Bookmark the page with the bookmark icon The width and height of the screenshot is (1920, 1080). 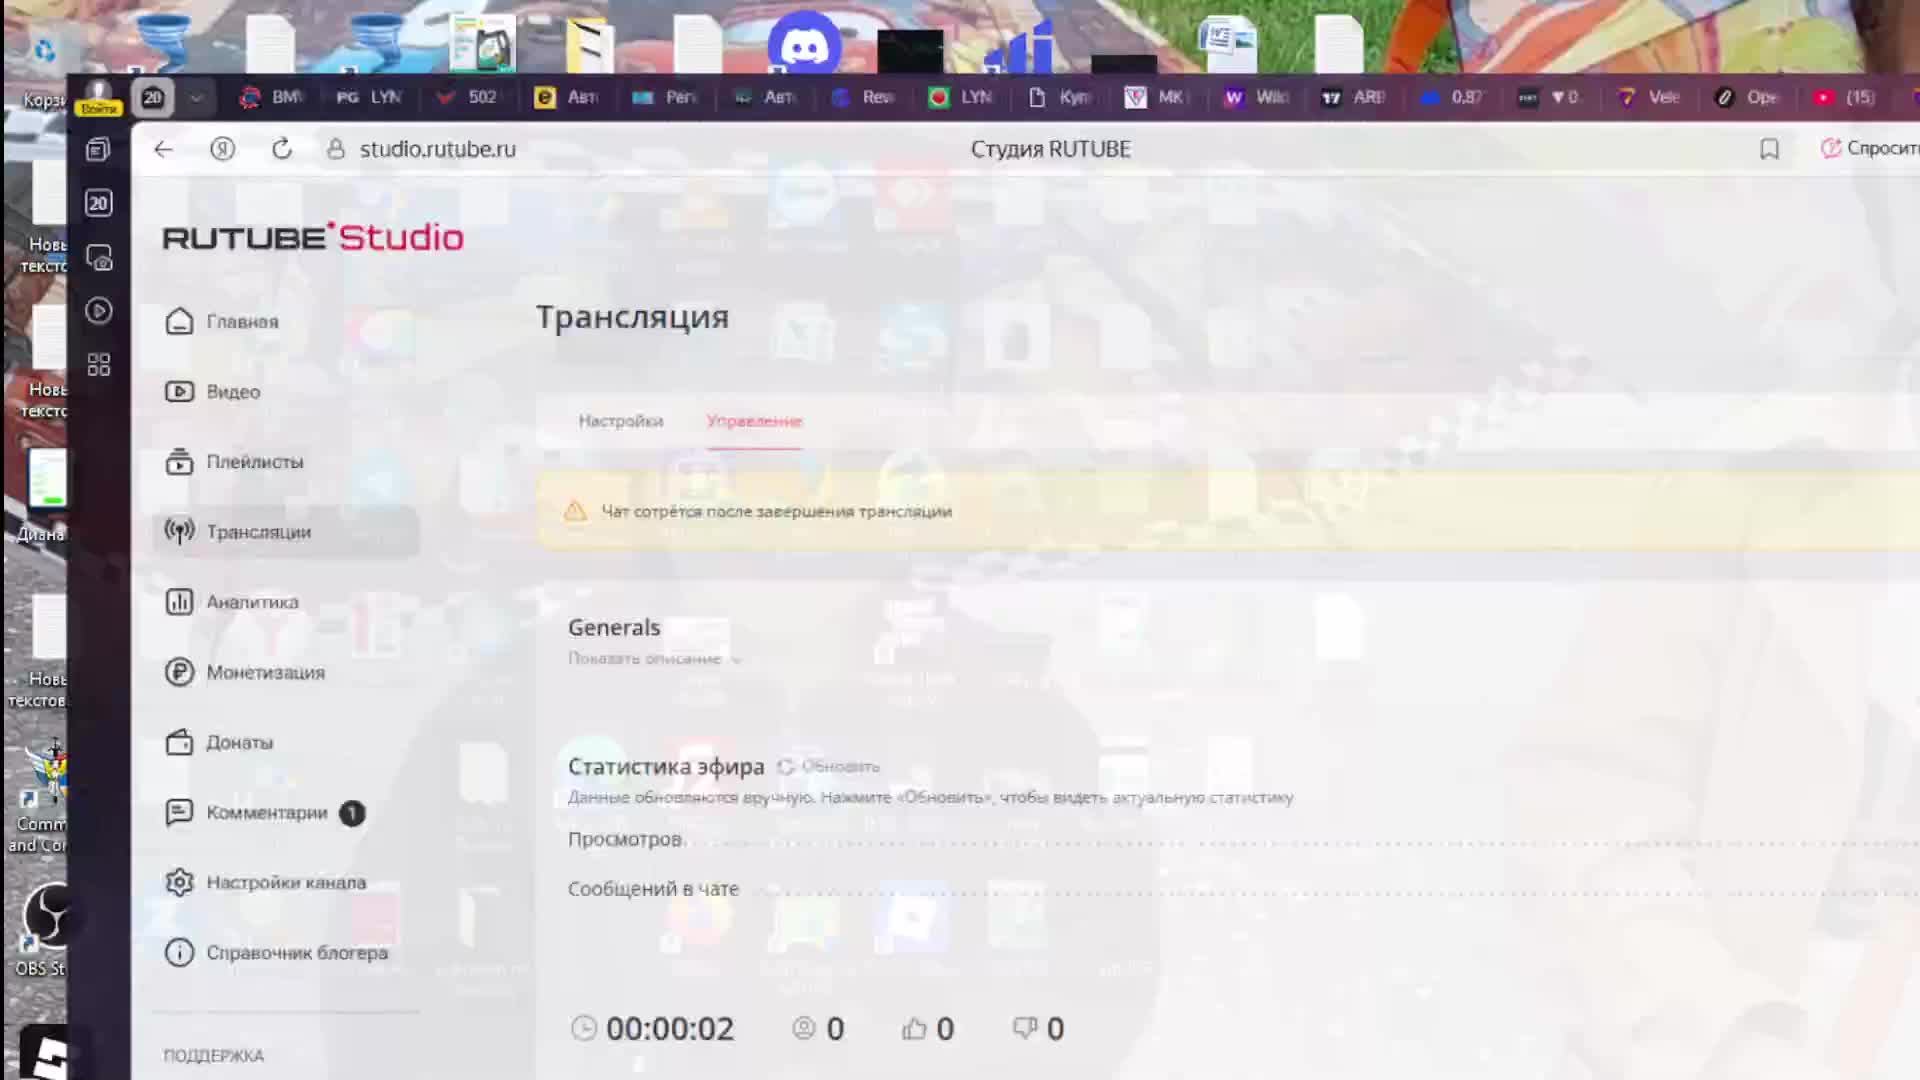[x=1769, y=149]
